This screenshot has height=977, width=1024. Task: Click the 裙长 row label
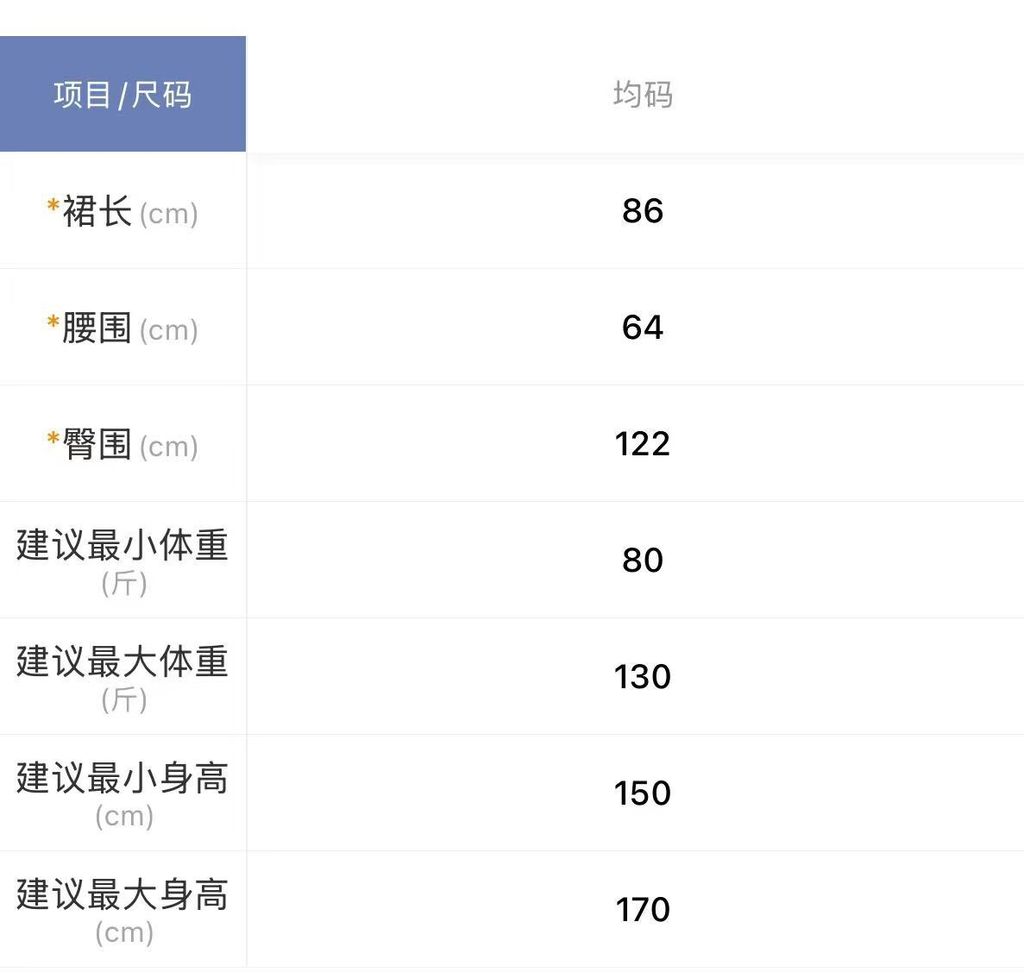tap(98, 212)
